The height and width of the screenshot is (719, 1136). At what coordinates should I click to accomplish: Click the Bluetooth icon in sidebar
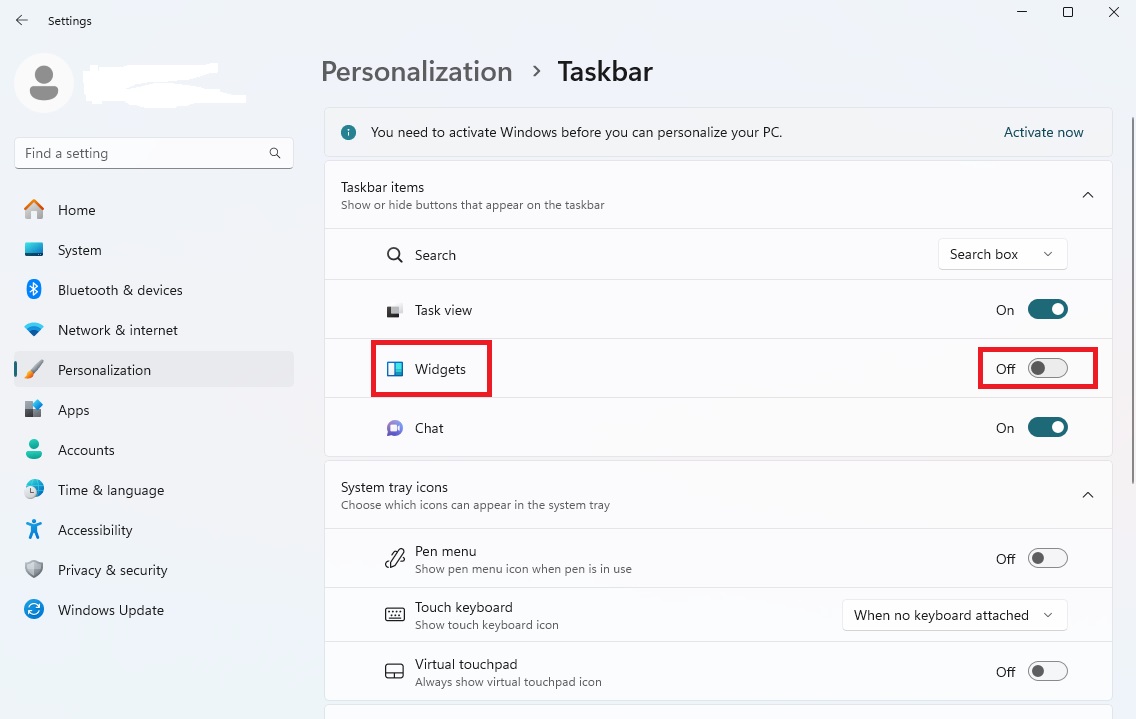(x=34, y=289)
